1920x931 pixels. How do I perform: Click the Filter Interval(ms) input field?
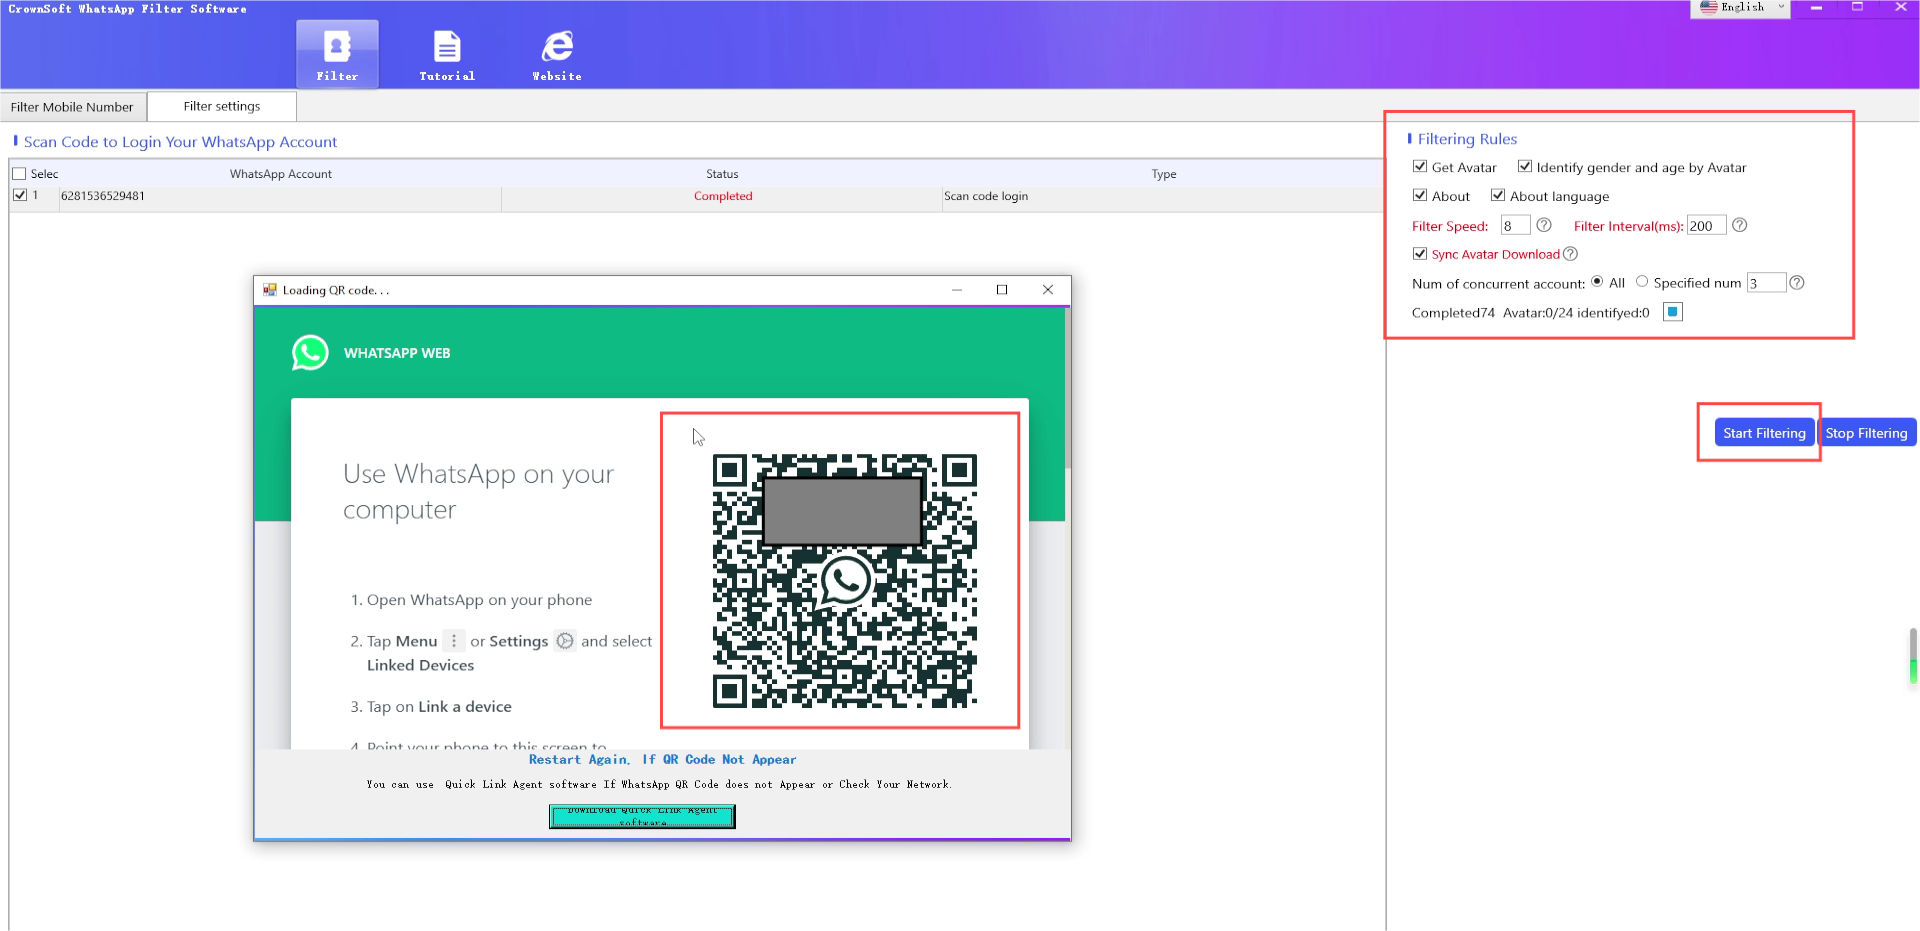pyautogui.click(x=1706, y=226)
